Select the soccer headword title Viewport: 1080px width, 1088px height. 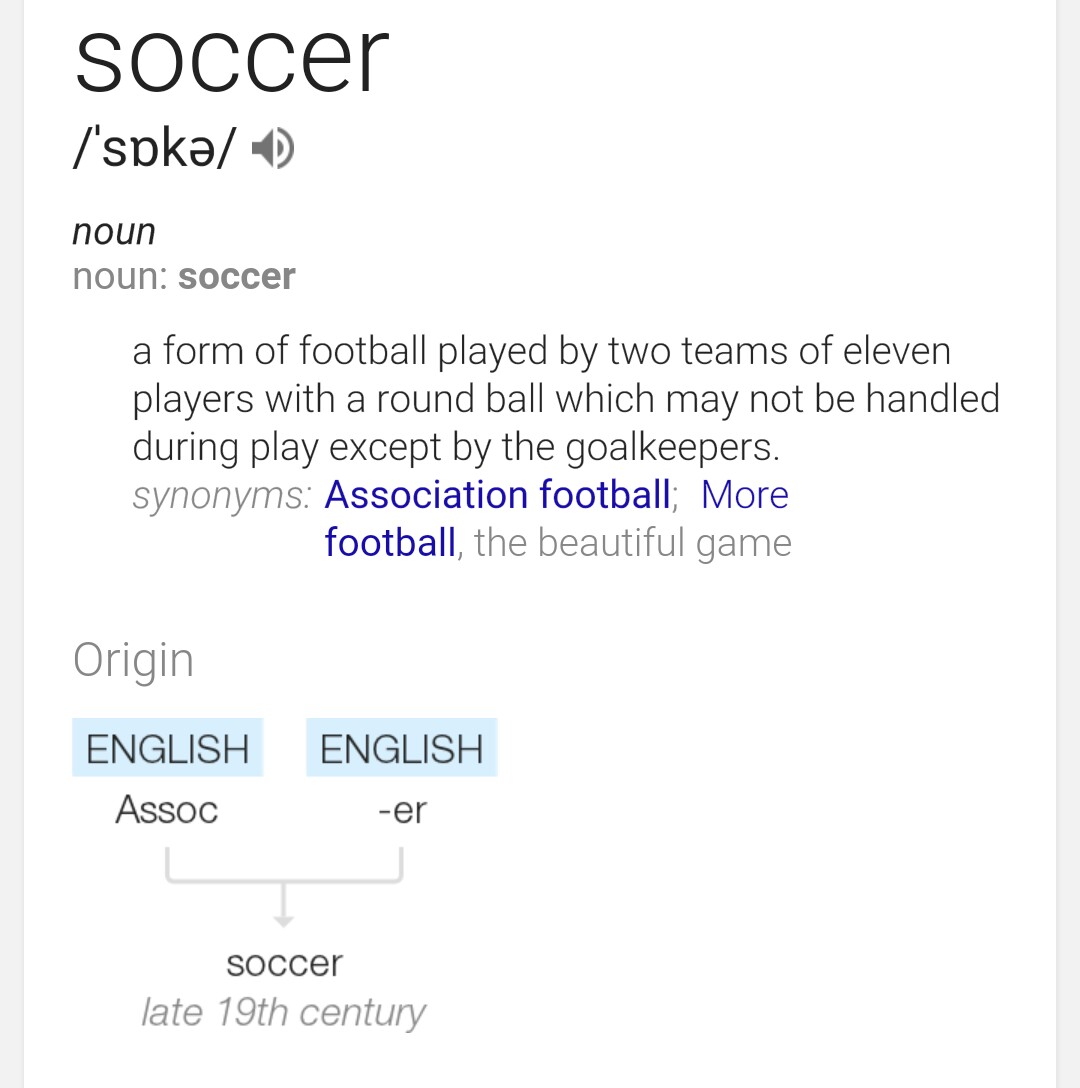pos(232,58)
